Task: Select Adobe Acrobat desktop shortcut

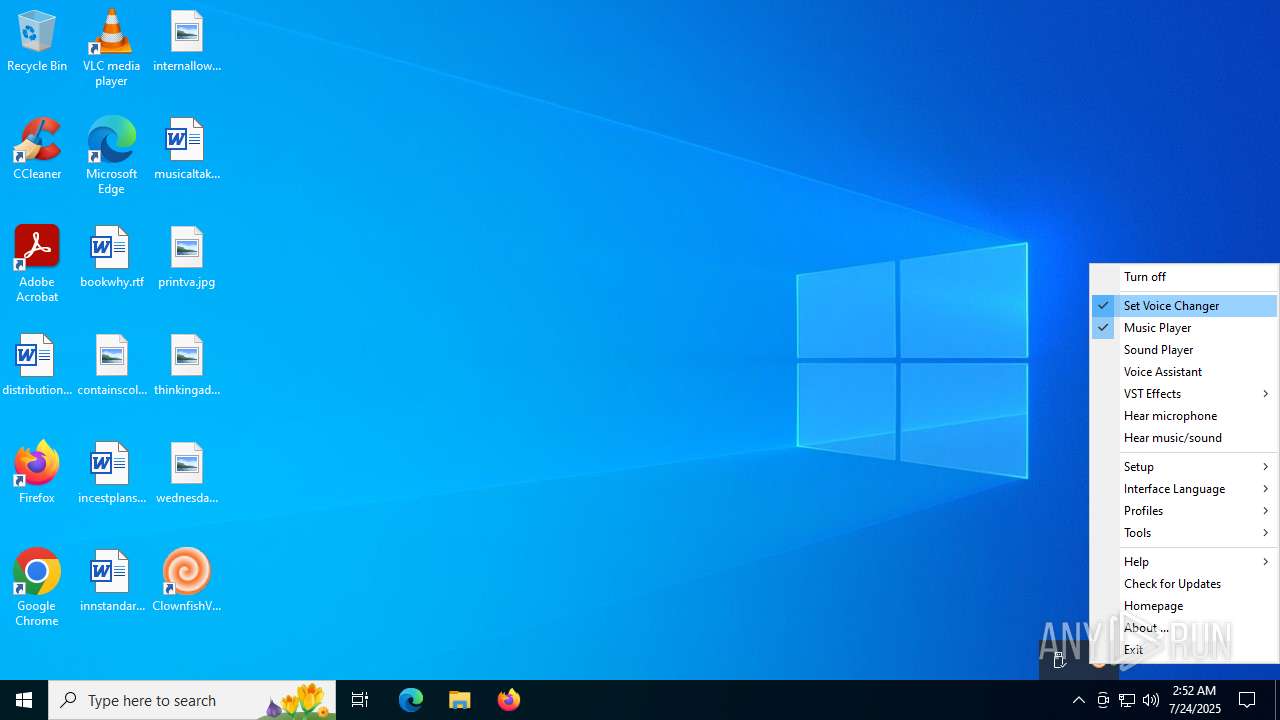Action: (x=37, y=264)
